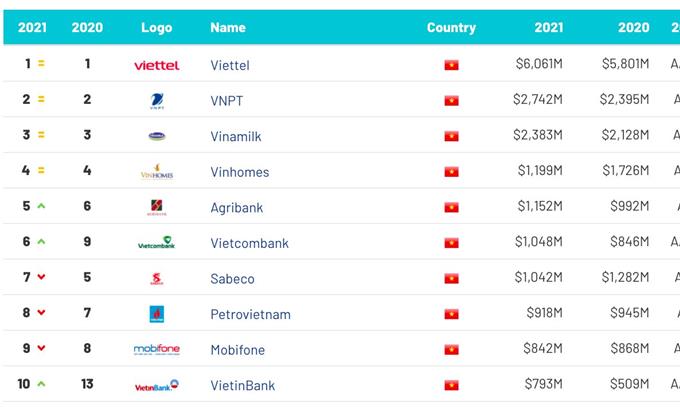This screenshot has width=680, height=408.
Task: Follow the Vietcombank name link
Action: pyautogui.click(x=249, y=243)
